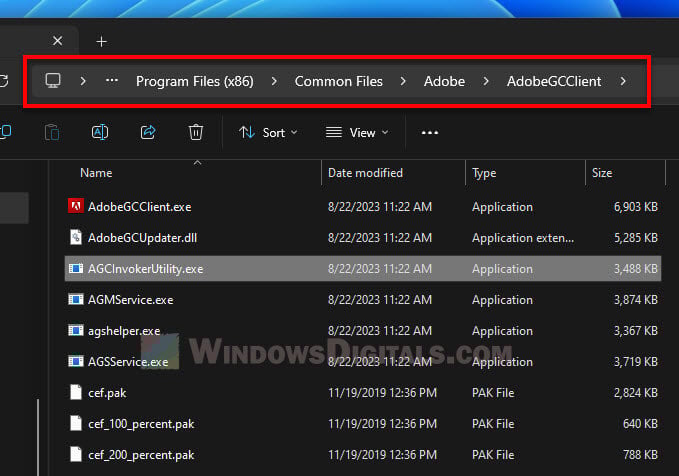Expand chevron after Common Files
Image resolution: width=679 pixels, height=476 pixels.
pos(403,81)
